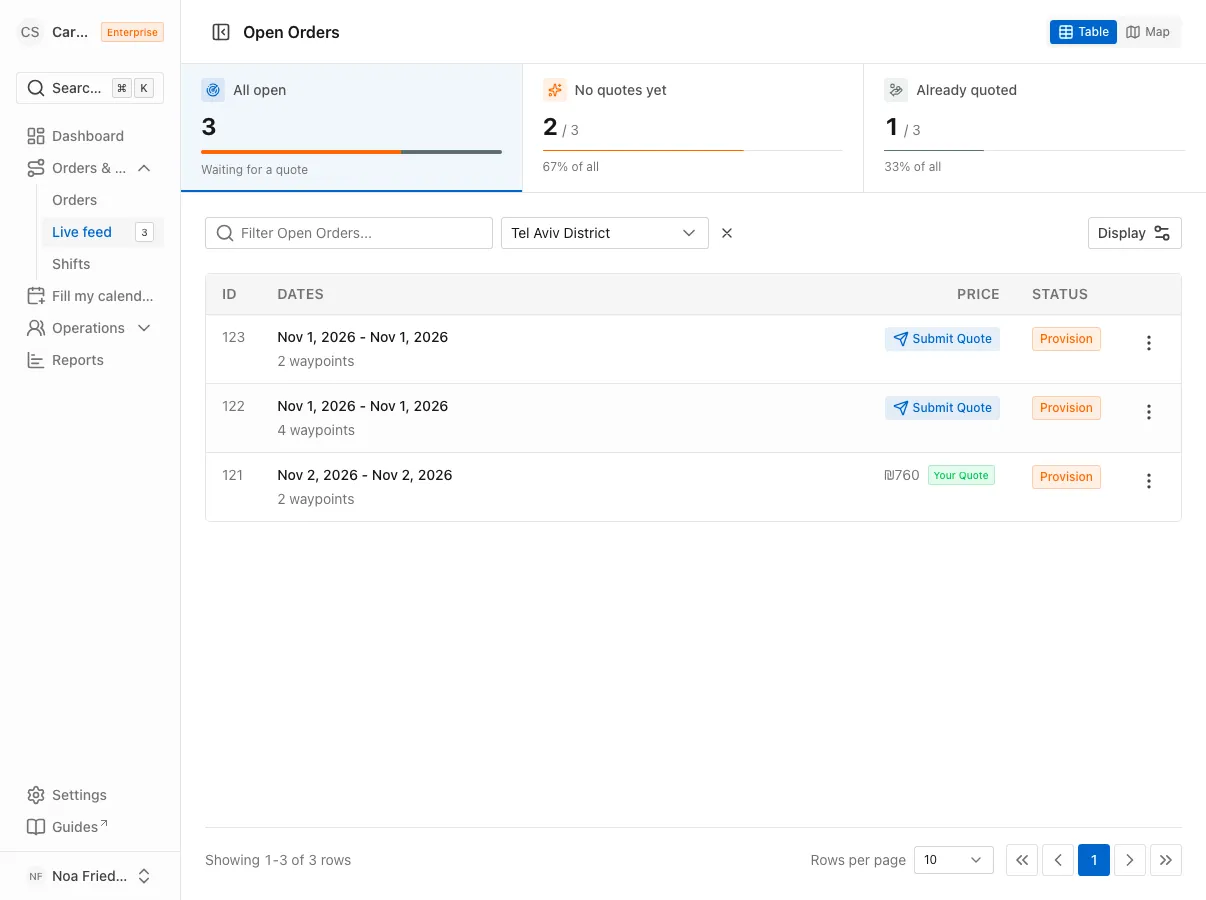
Task: Go to the last page
Action: click(x=1166, y=860)
